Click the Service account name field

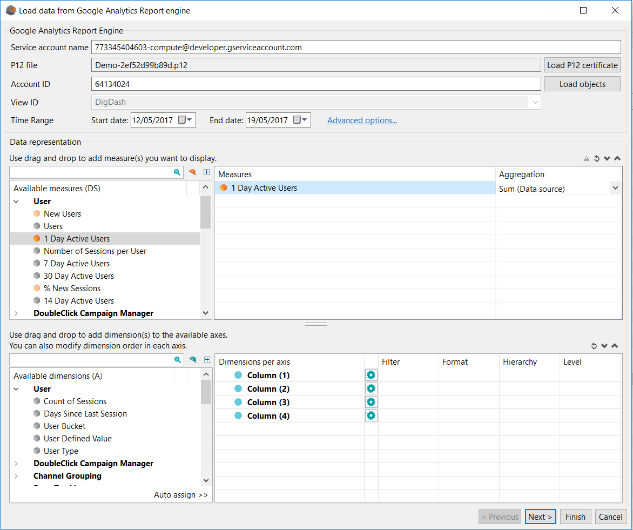356,47
